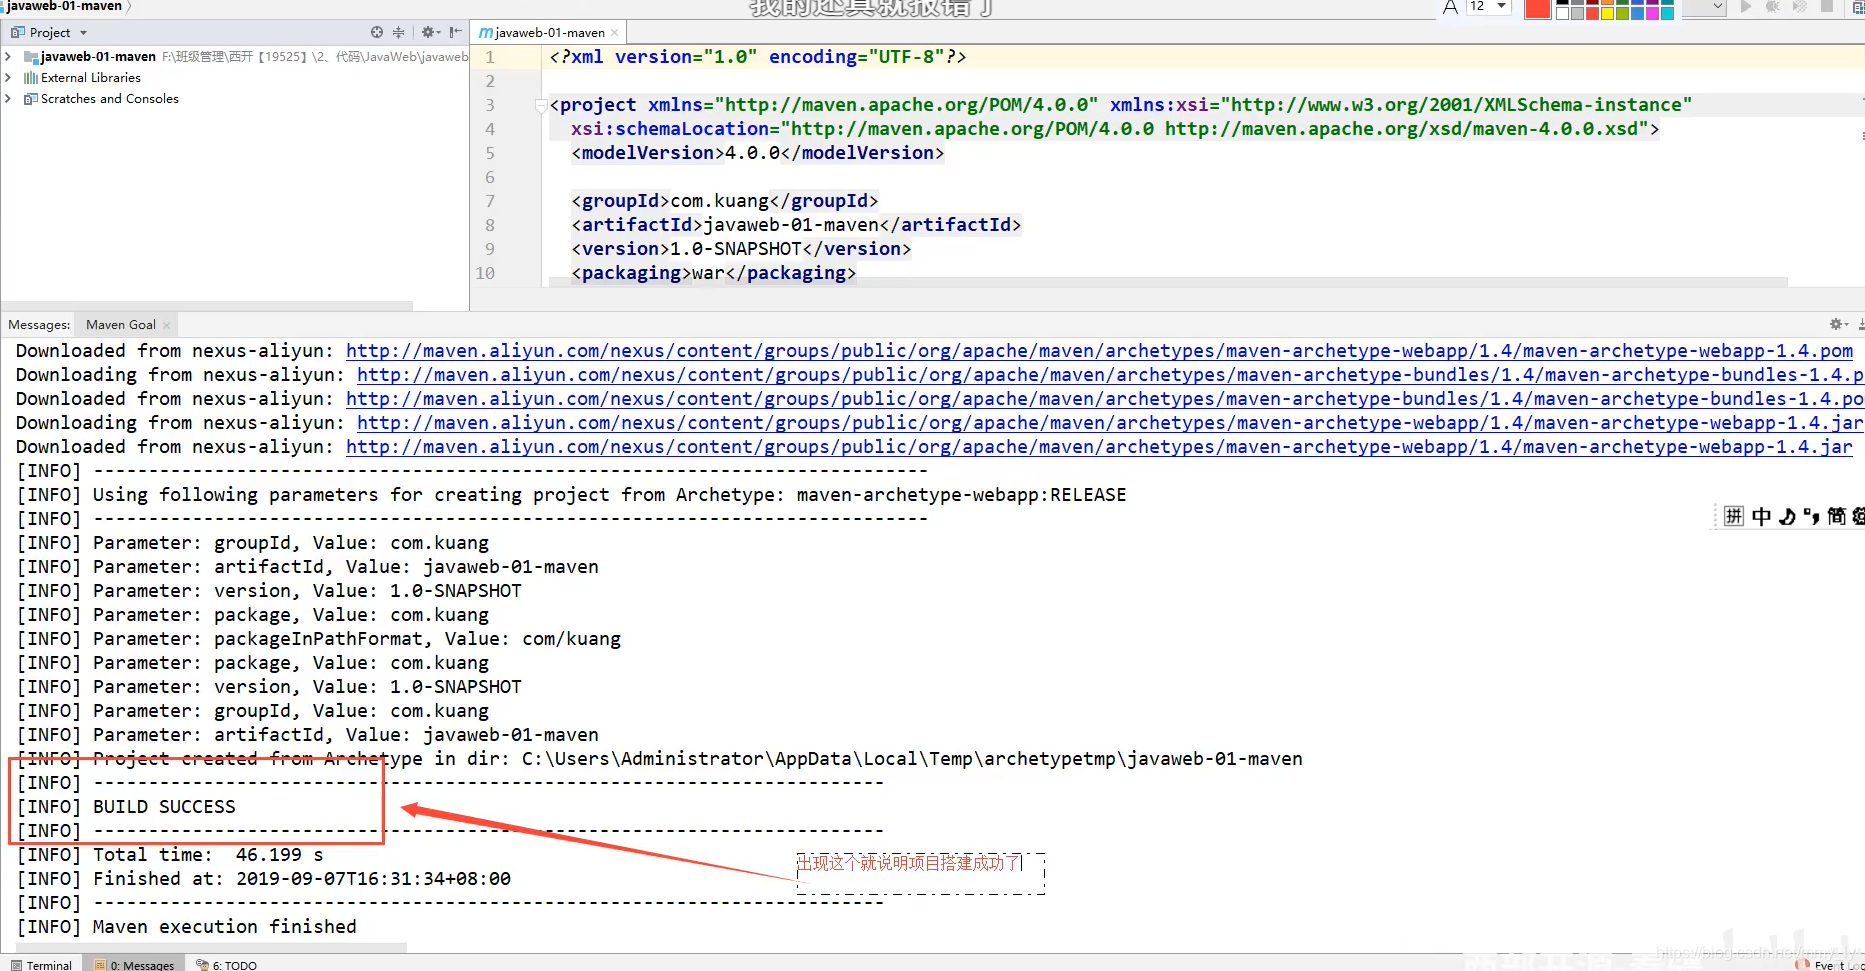This screenshot has width=1865, height=971.
Task: Click the version 1.0-SNAPSHOT line in editor
Action: coord(741,249)
